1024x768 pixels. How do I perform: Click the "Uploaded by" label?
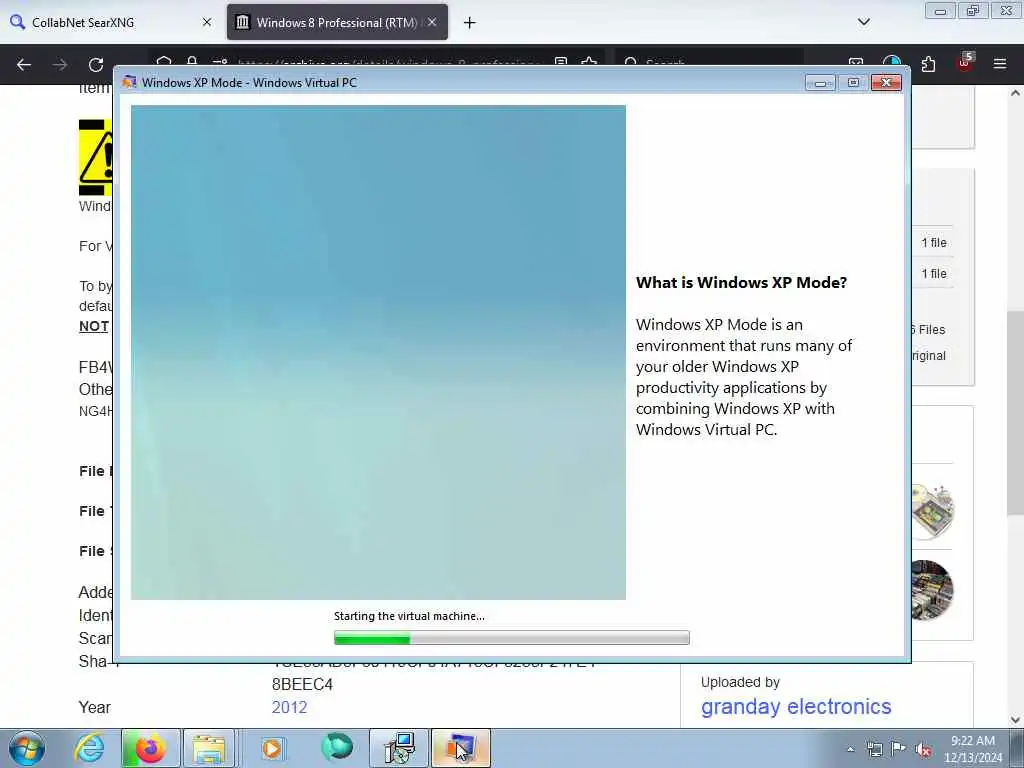pyautogui.click(x=741, y=682)
